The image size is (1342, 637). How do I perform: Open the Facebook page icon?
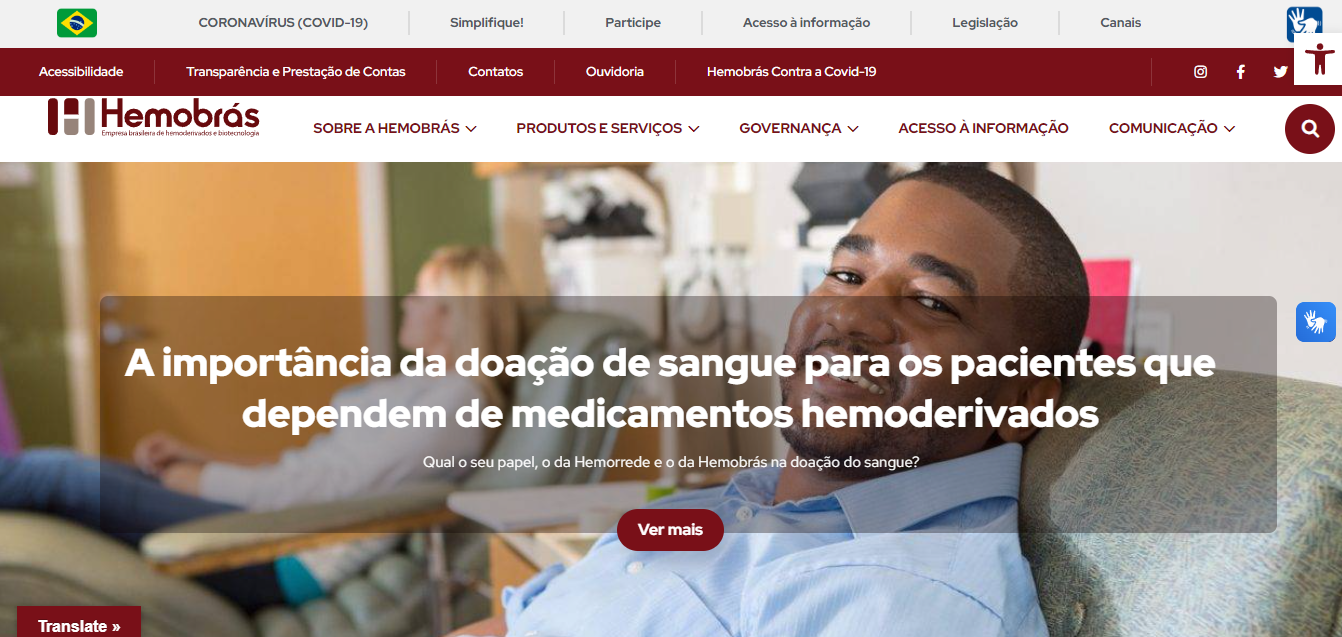click(x=1241, y=71)
